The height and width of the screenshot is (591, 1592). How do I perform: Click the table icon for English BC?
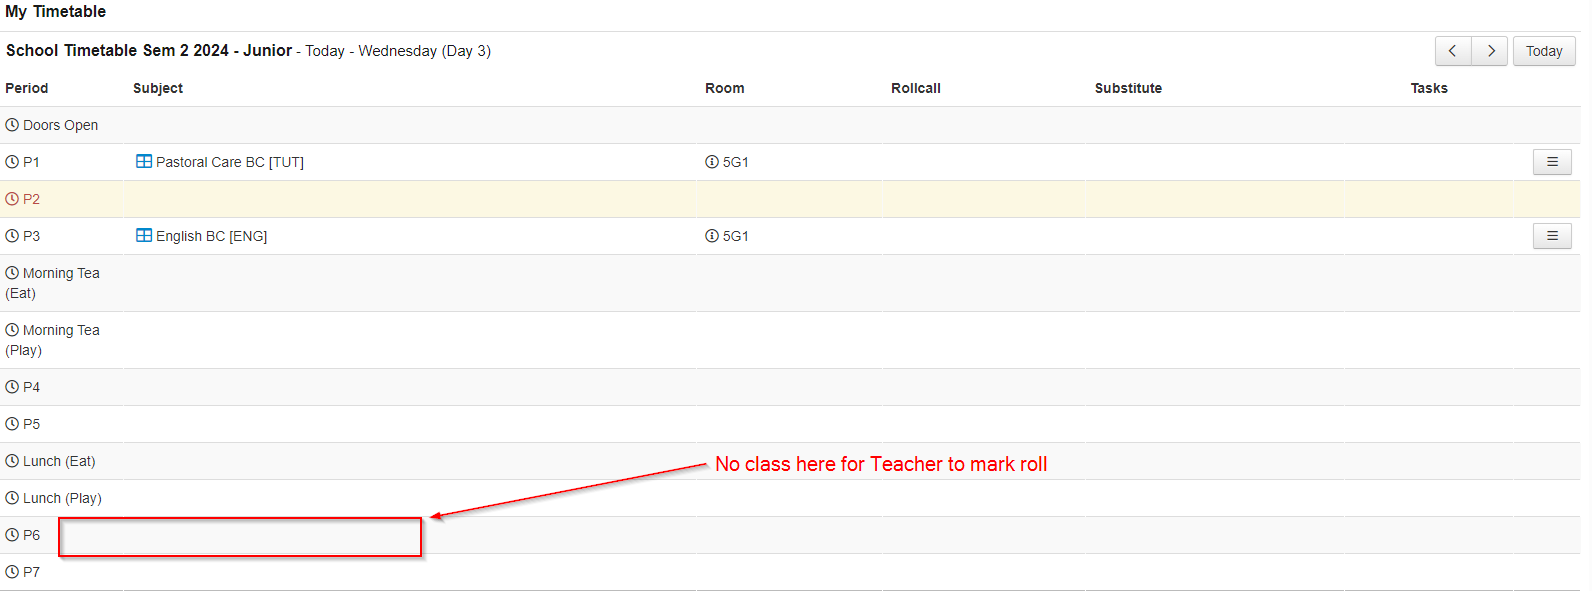tap(144, 236)
